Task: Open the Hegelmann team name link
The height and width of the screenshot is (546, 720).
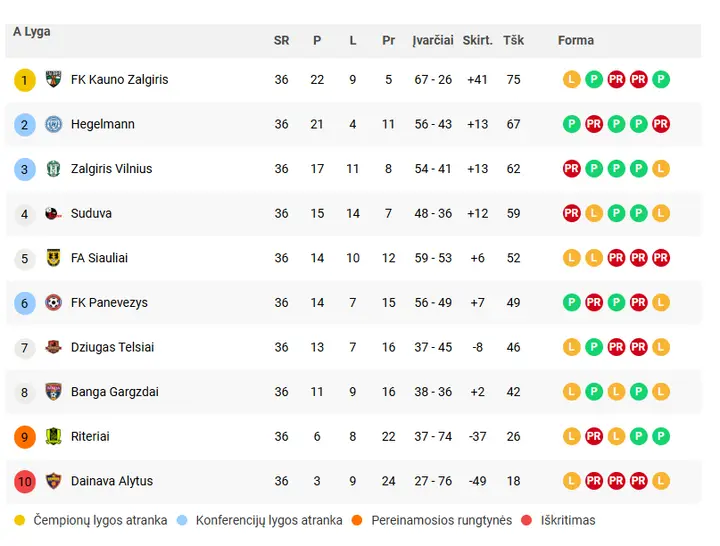Action: point(102,124)
